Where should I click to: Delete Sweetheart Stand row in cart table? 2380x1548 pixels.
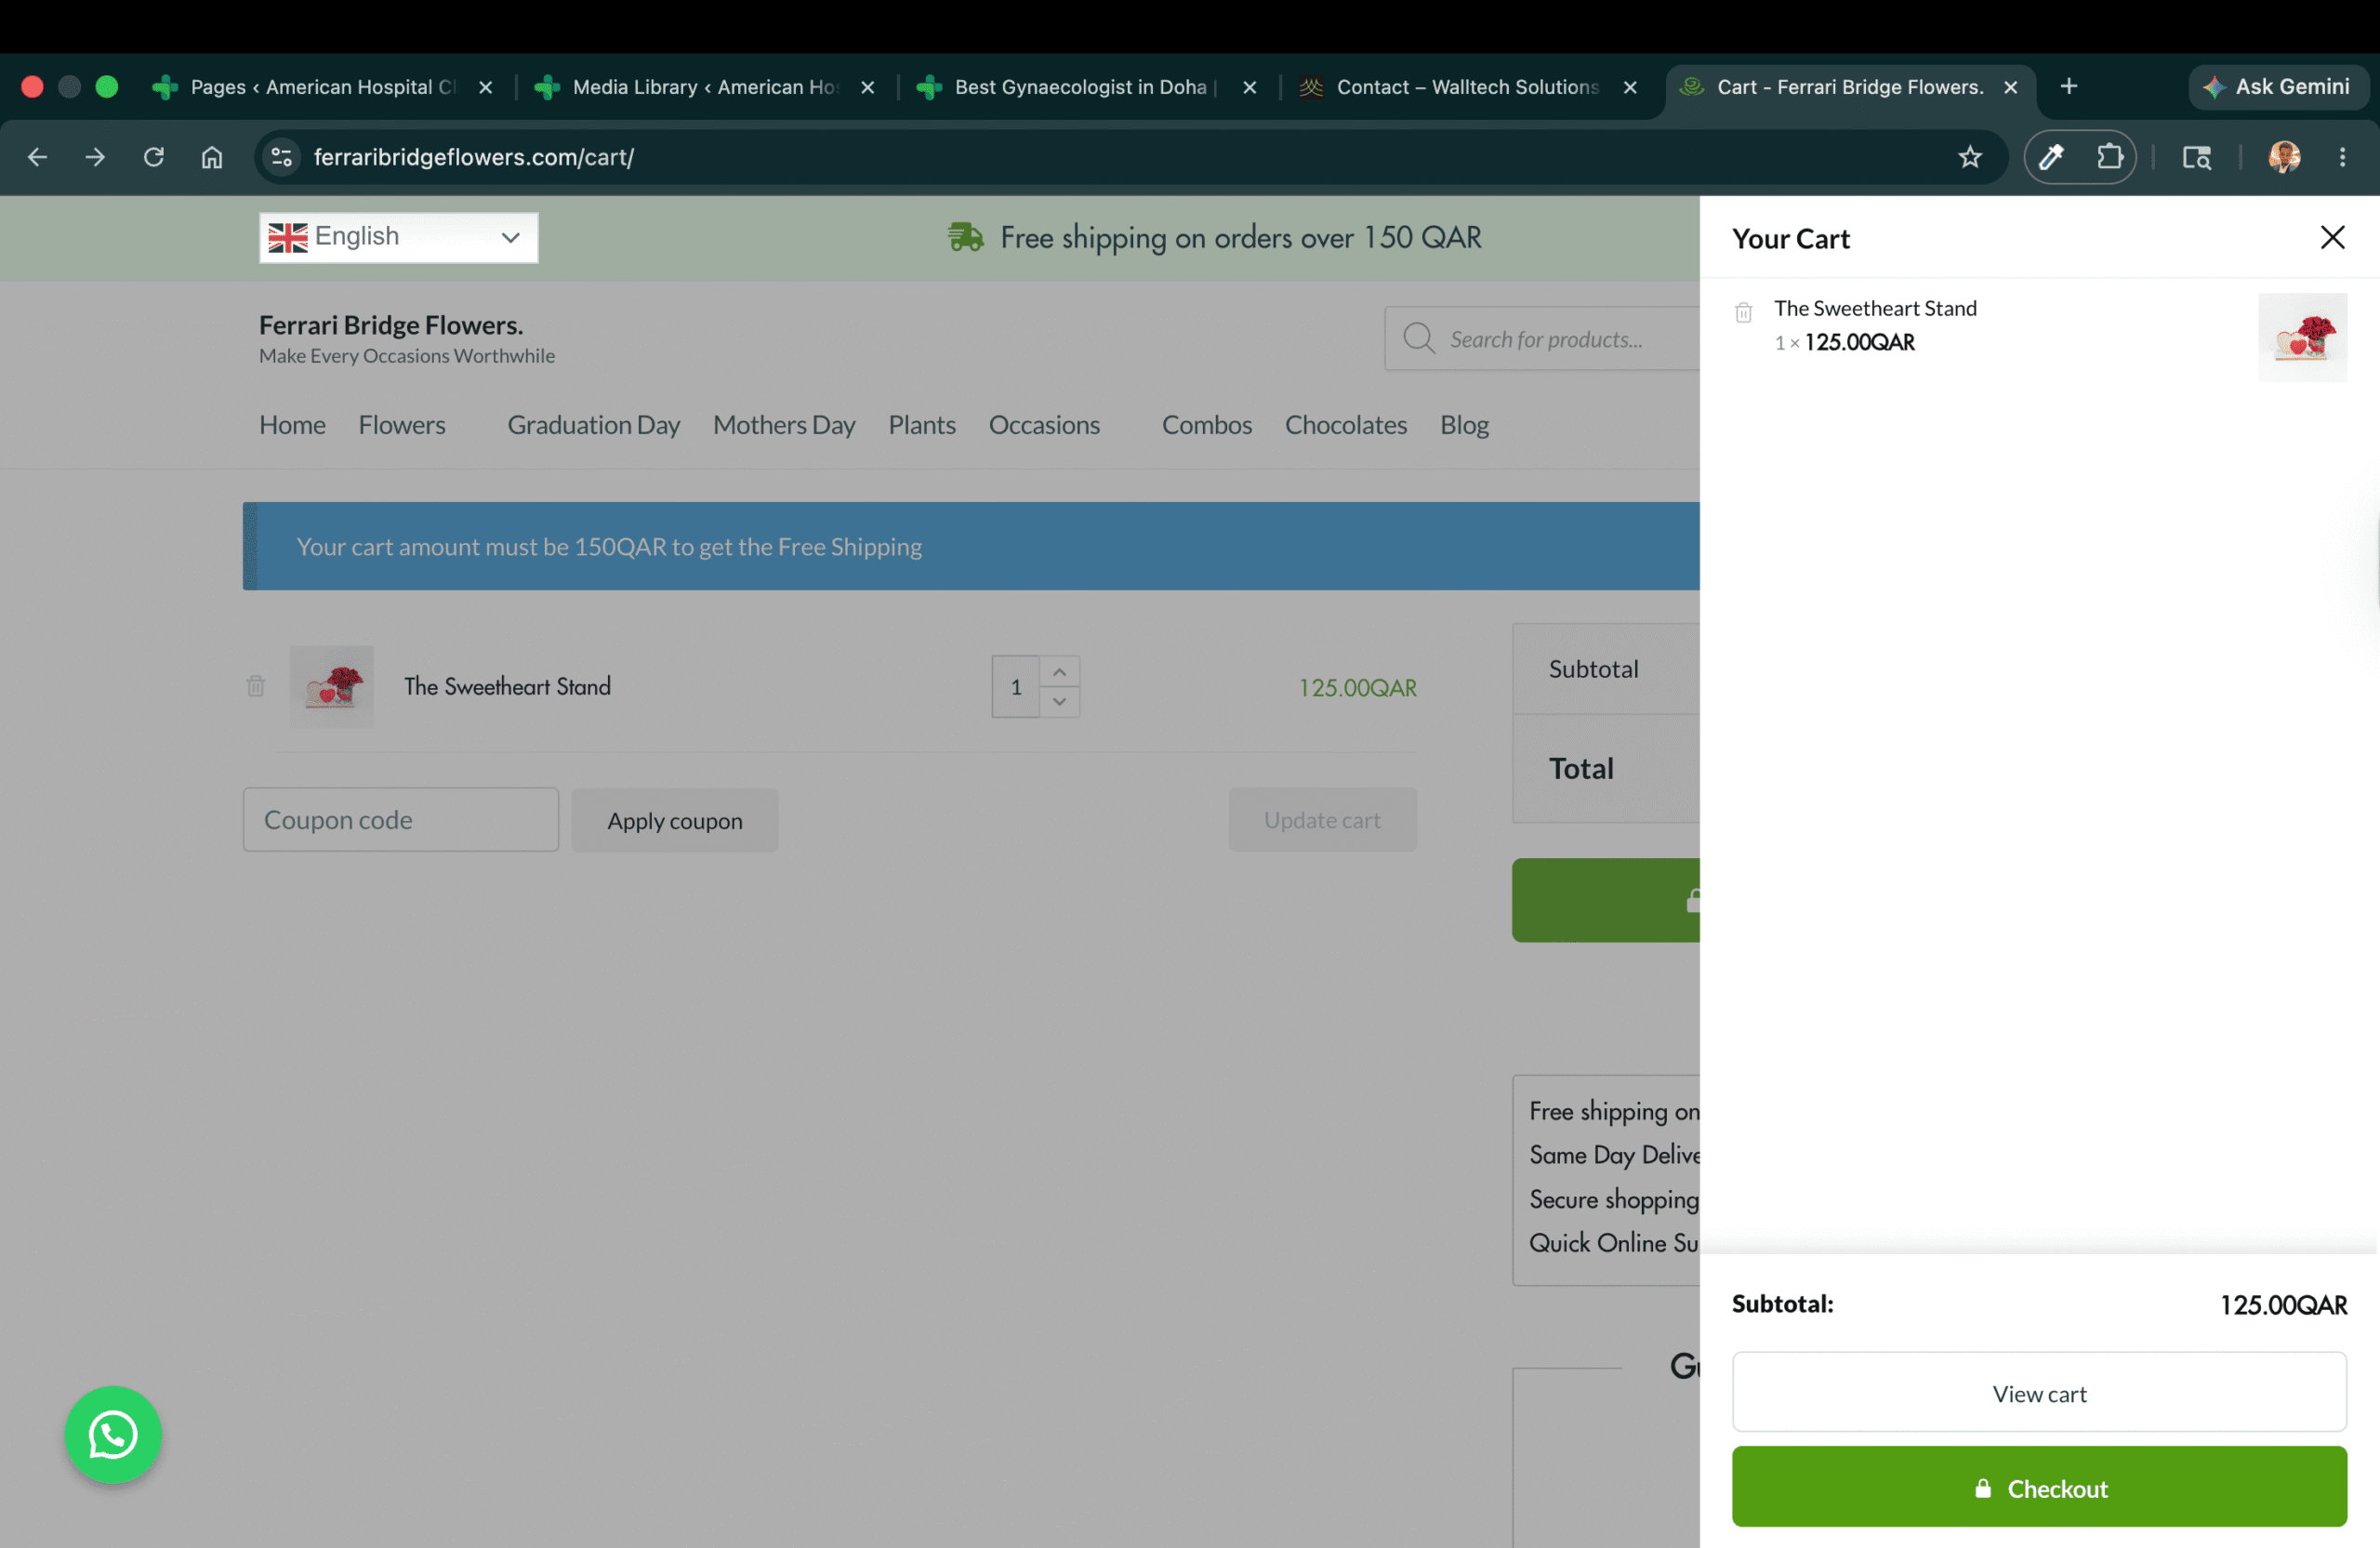click(256, 686)
